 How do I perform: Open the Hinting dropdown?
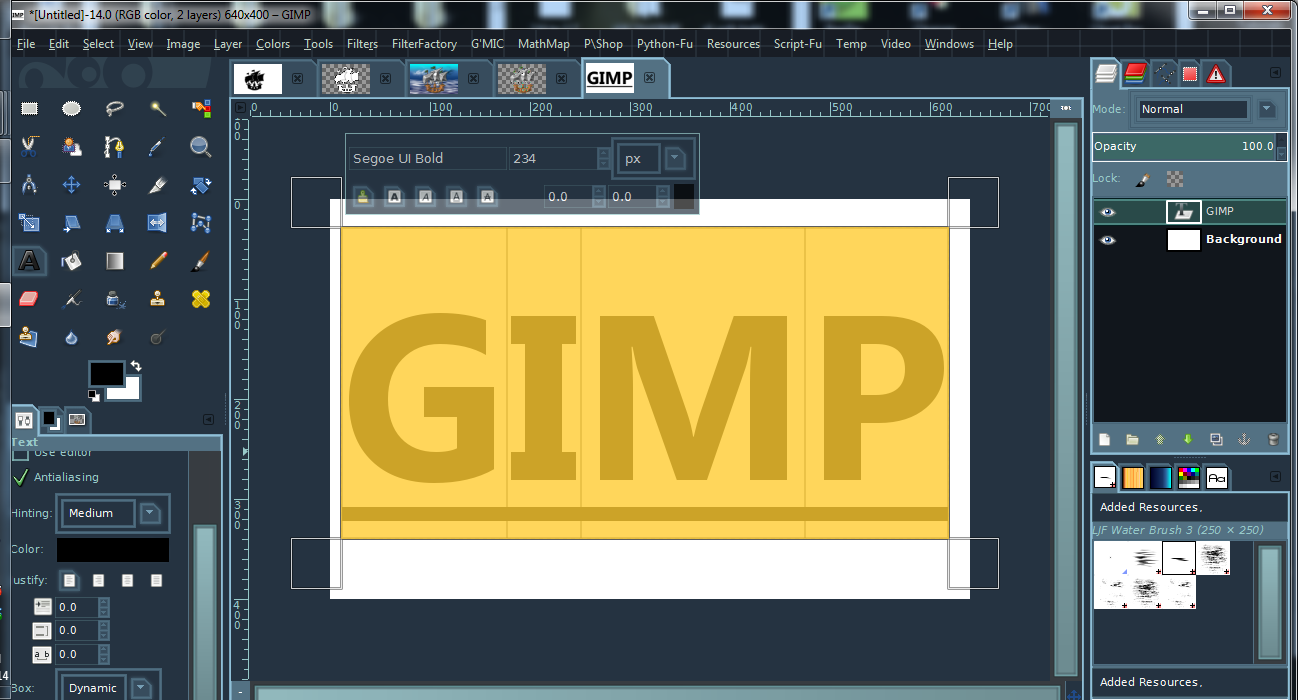pyautogui.click(x=112, y=513)
